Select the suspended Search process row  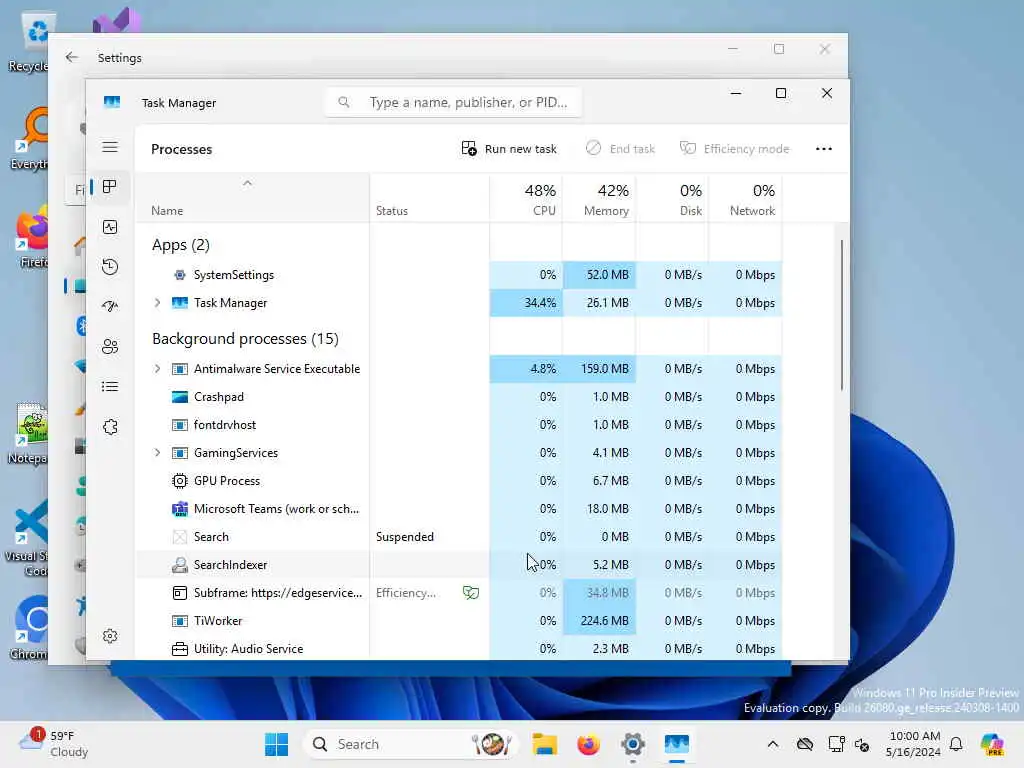point(460,537)
